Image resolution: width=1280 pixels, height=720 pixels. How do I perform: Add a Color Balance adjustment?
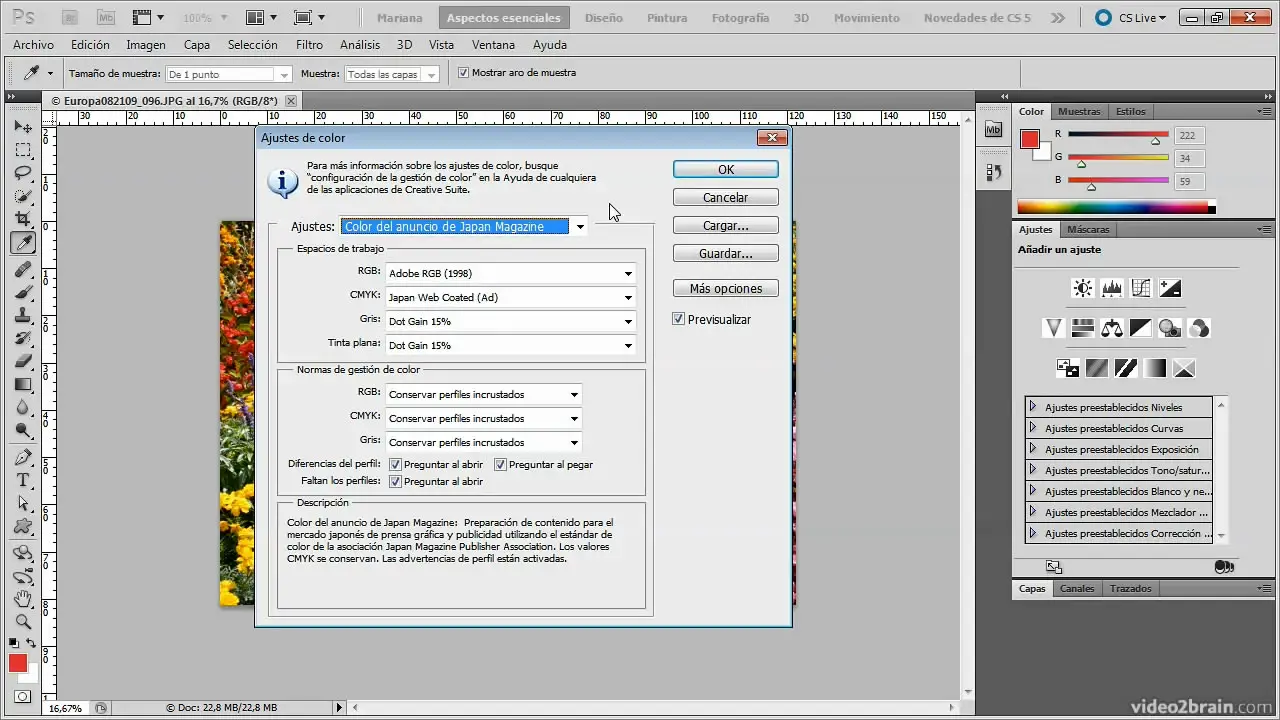1111,328
